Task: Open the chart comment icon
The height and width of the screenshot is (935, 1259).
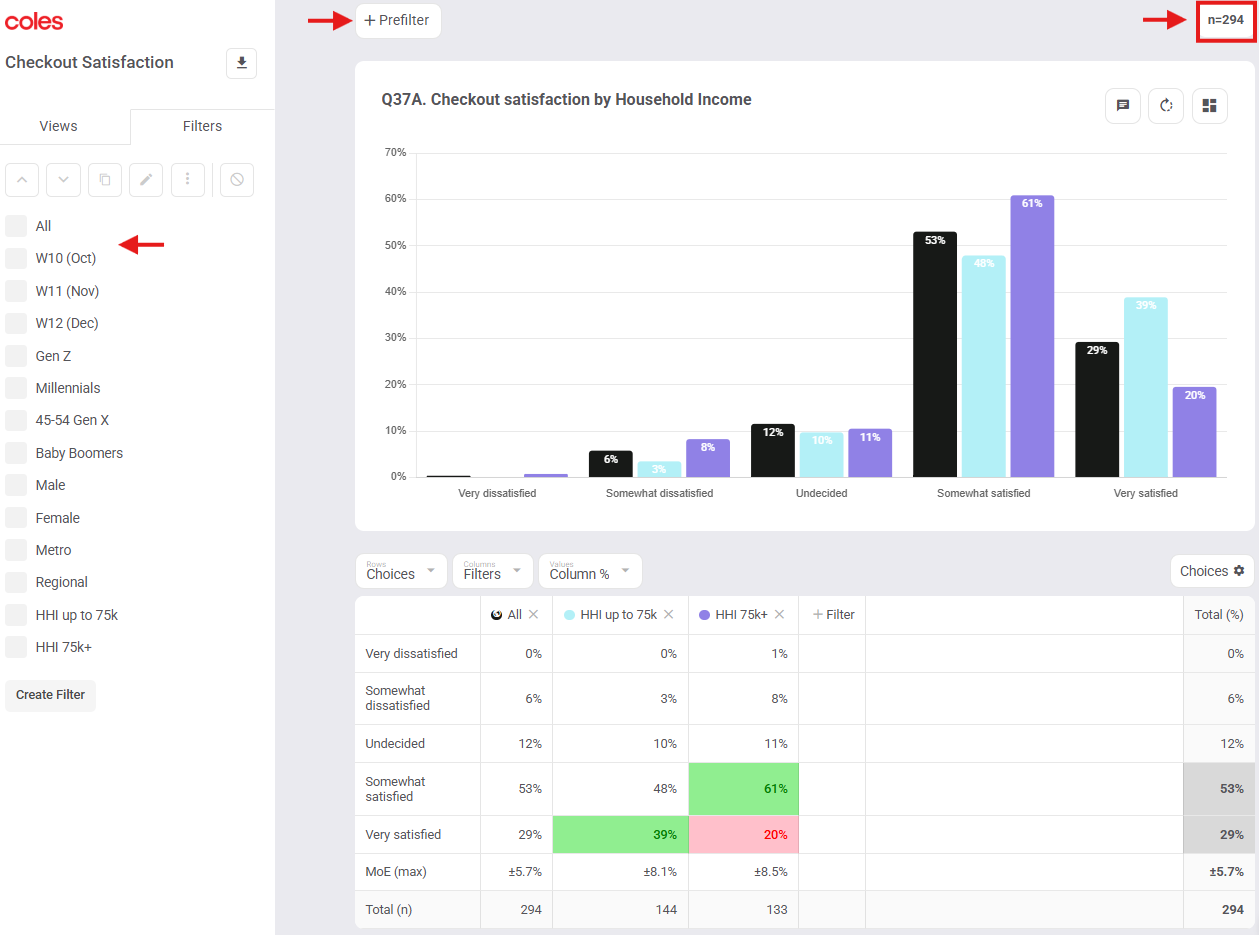Action: coord(1123,106)
